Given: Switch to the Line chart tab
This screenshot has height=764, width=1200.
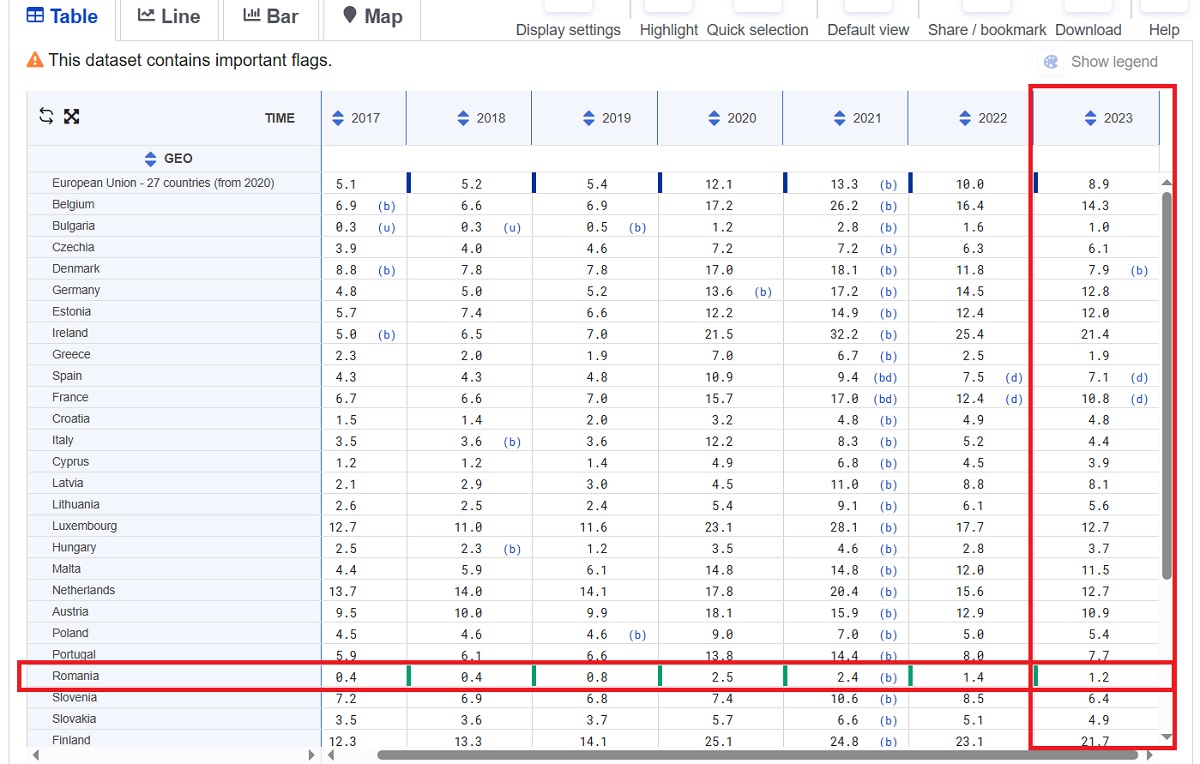Looking at the screenshot, I should (x=169, y=17).
